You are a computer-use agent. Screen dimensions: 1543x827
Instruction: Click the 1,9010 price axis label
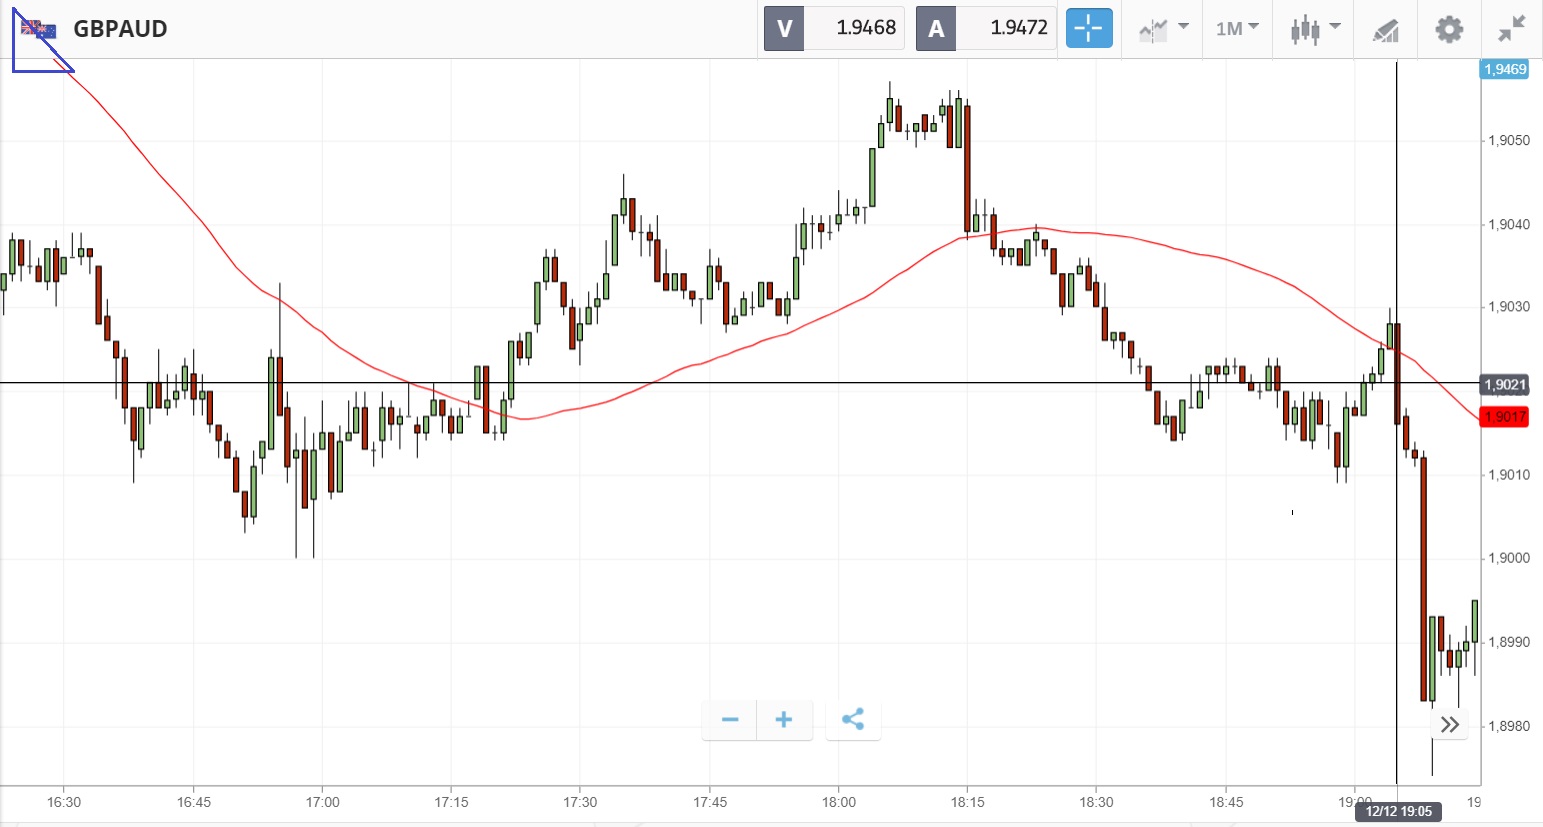[1509, 475]
